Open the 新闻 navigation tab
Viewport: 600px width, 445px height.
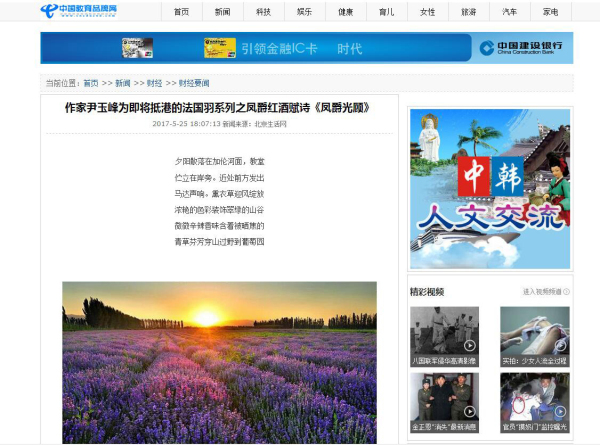click(222, 12)
